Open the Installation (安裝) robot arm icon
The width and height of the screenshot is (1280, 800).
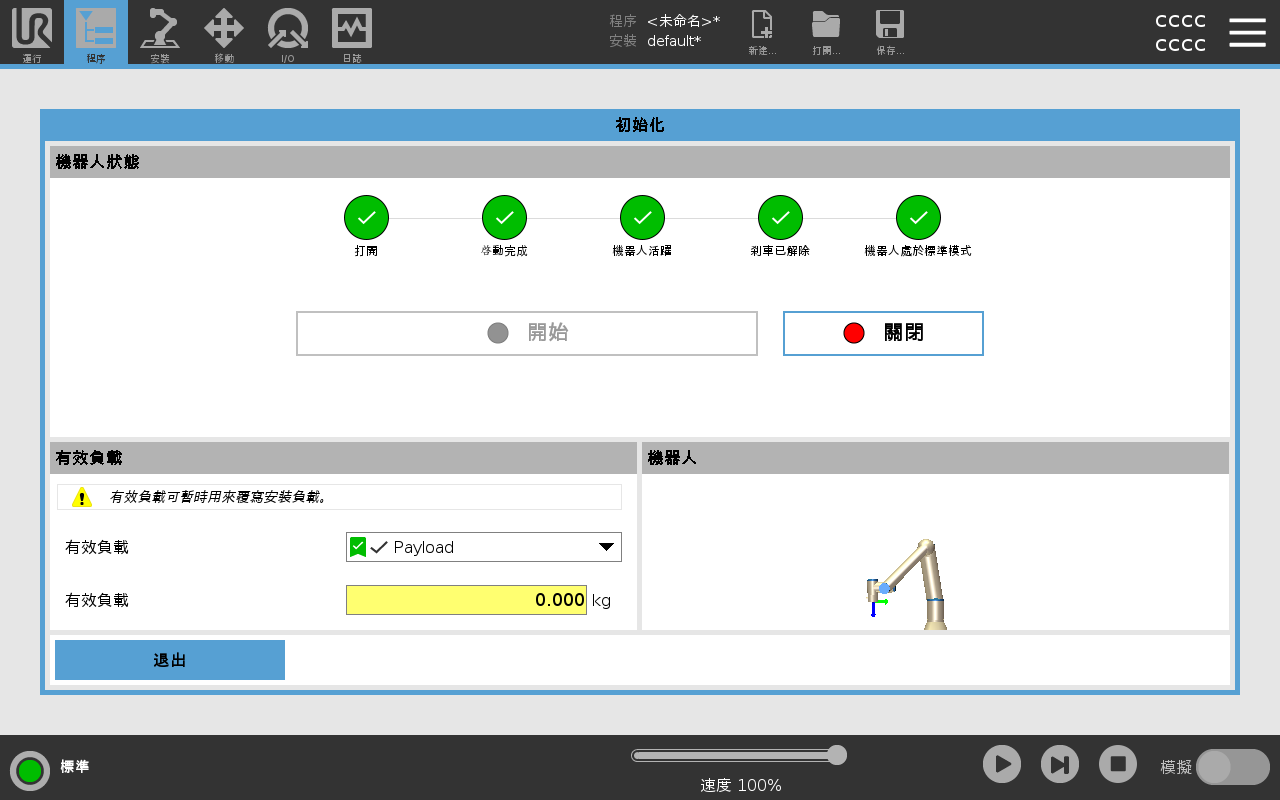click(x=160, y=32)
